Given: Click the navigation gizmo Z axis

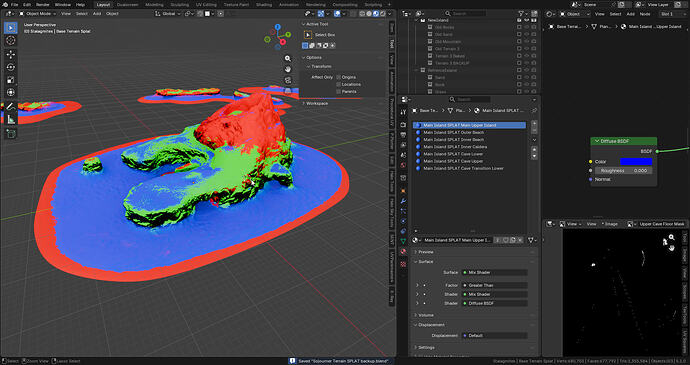Looking at the screenshot, I should 278,27.
